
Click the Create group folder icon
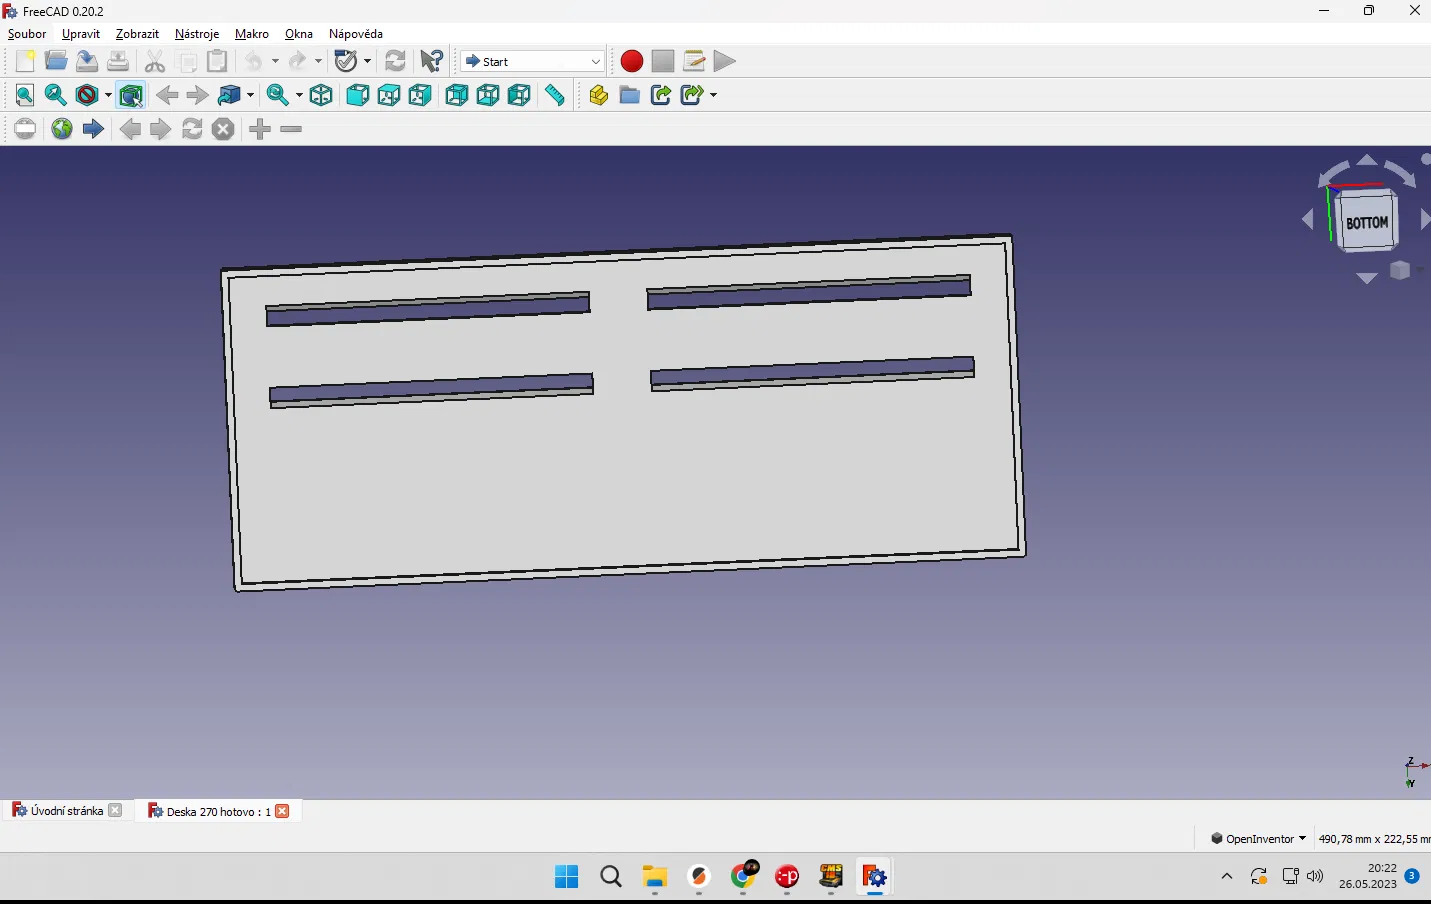click(x=629, y=95)
